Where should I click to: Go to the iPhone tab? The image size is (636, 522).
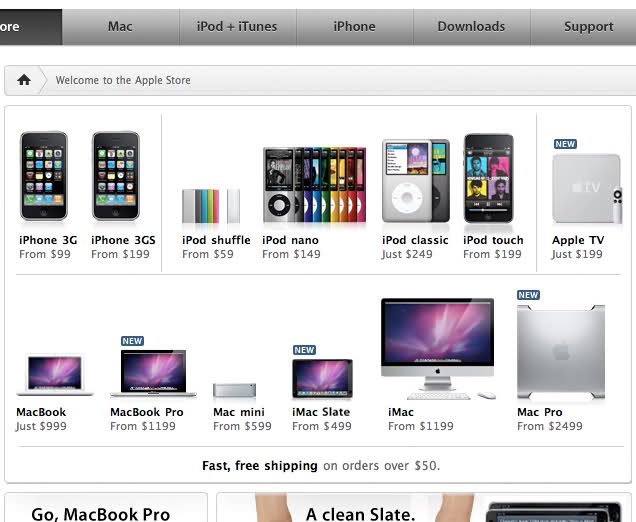355,27
